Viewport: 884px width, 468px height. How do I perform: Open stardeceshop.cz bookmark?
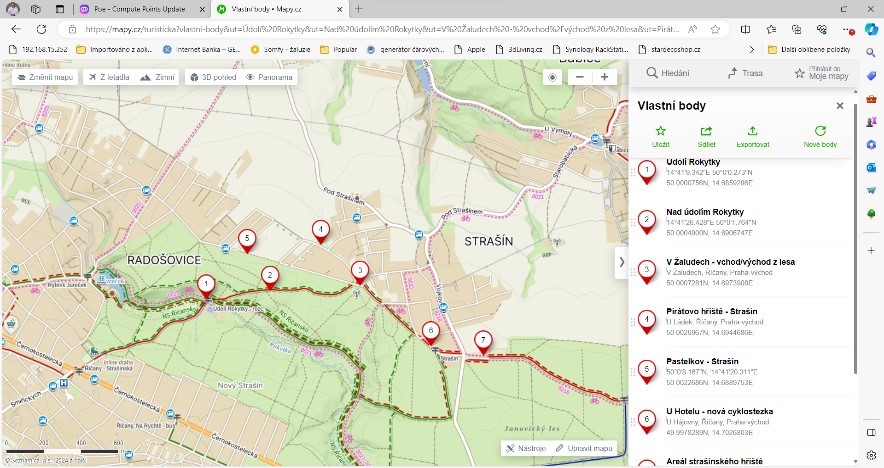pos(670,50)
